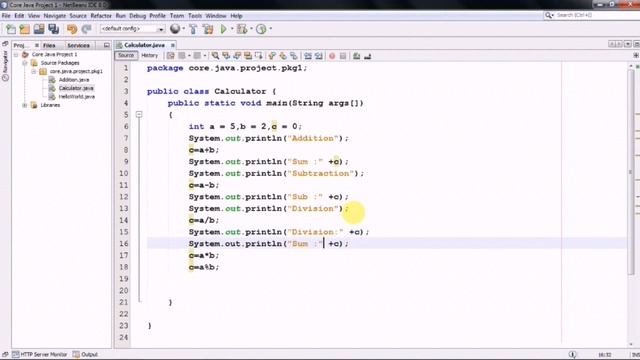Click the Redo arrow icon
640x360 pixels.
87,29
